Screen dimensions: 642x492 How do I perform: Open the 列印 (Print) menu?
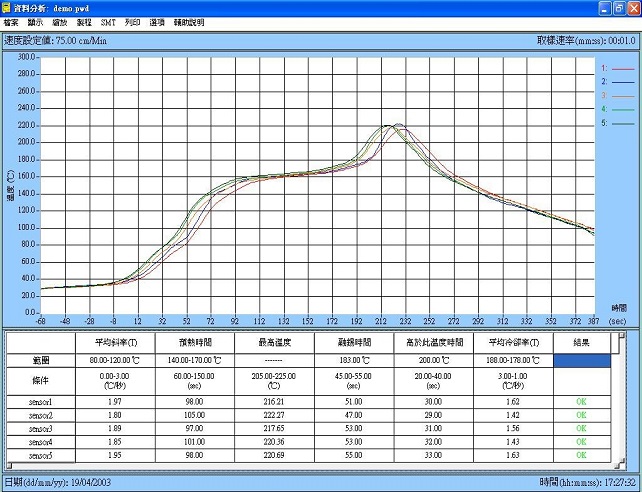pyautogui.click(x=132, y=23)
